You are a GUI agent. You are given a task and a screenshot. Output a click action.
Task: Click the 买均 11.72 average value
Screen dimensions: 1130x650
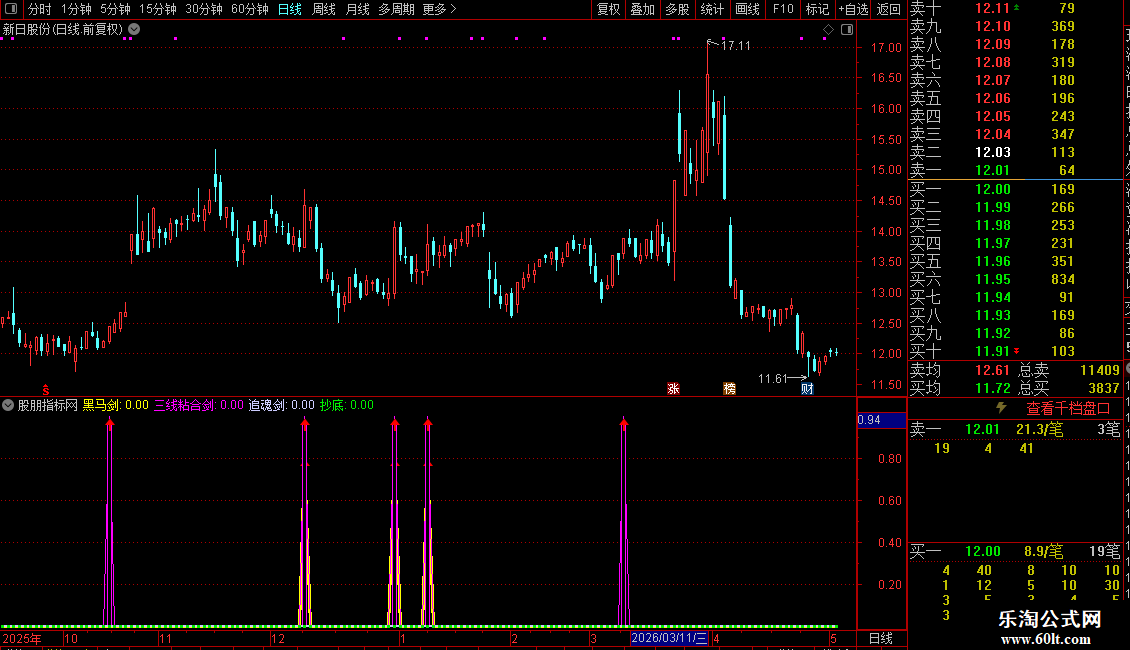(992, 388)
